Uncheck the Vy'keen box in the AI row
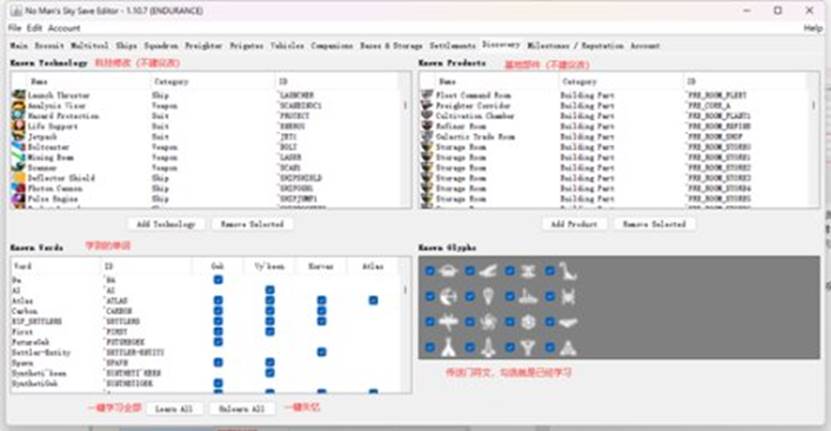 point(270,290)
